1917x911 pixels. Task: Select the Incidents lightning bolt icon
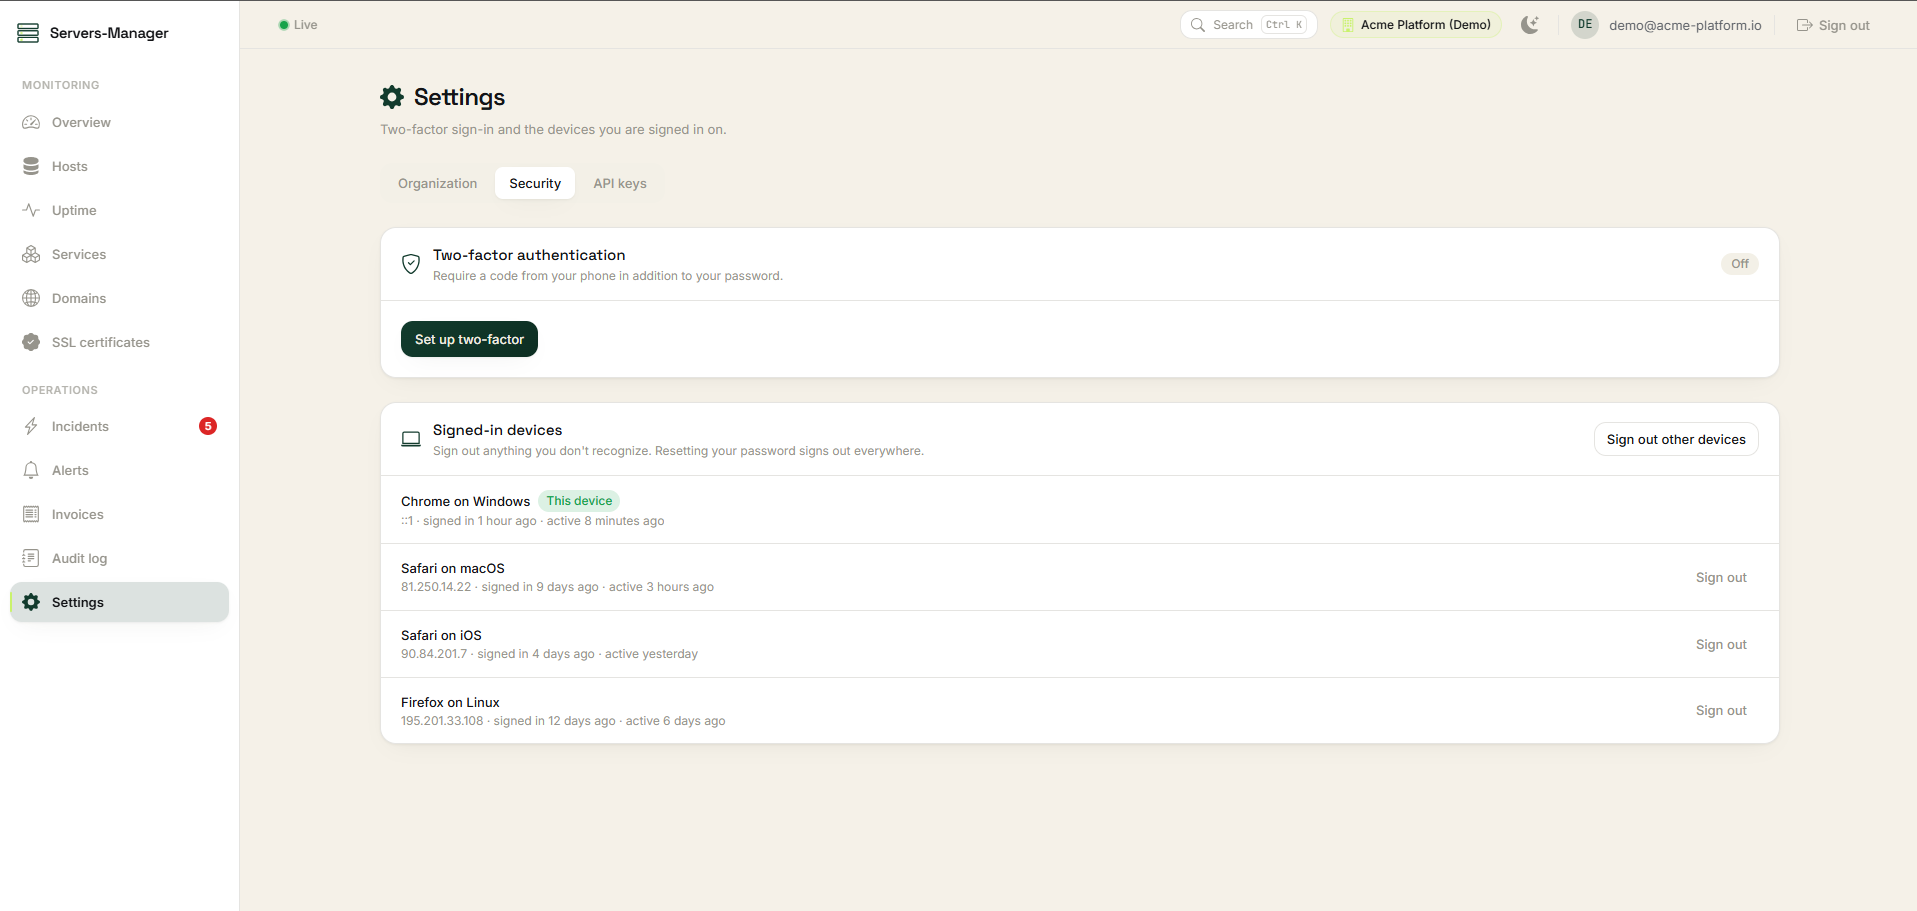click(x=31, y=426)
